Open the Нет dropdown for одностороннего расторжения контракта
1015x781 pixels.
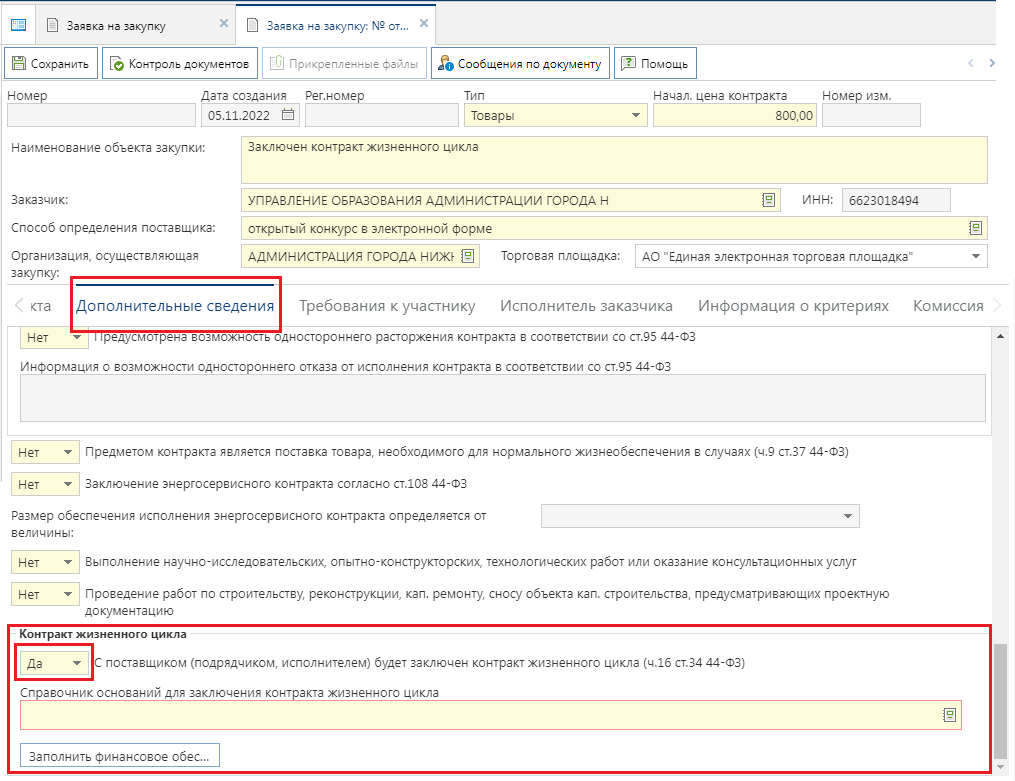pyautogui.click(x=54, y=337)
